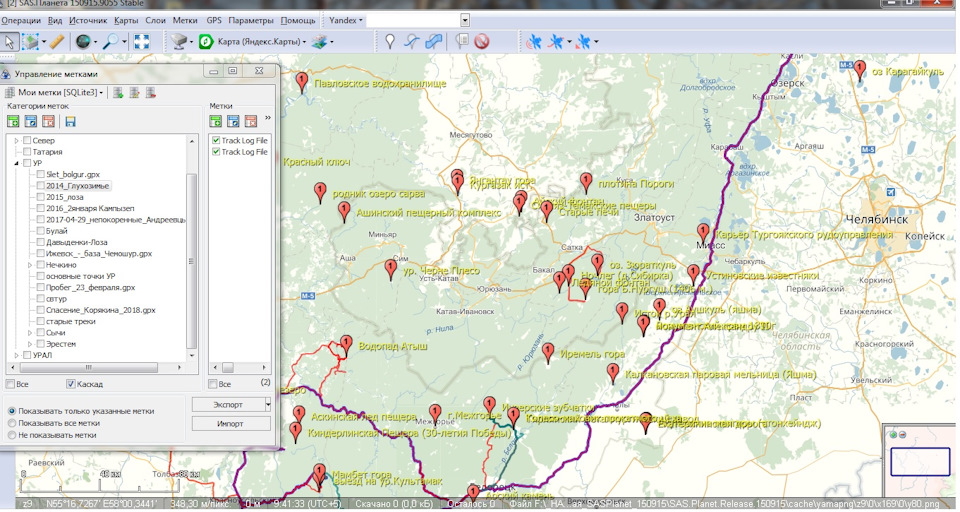Click the magnifier zoom icon

(x=111, y=42)
